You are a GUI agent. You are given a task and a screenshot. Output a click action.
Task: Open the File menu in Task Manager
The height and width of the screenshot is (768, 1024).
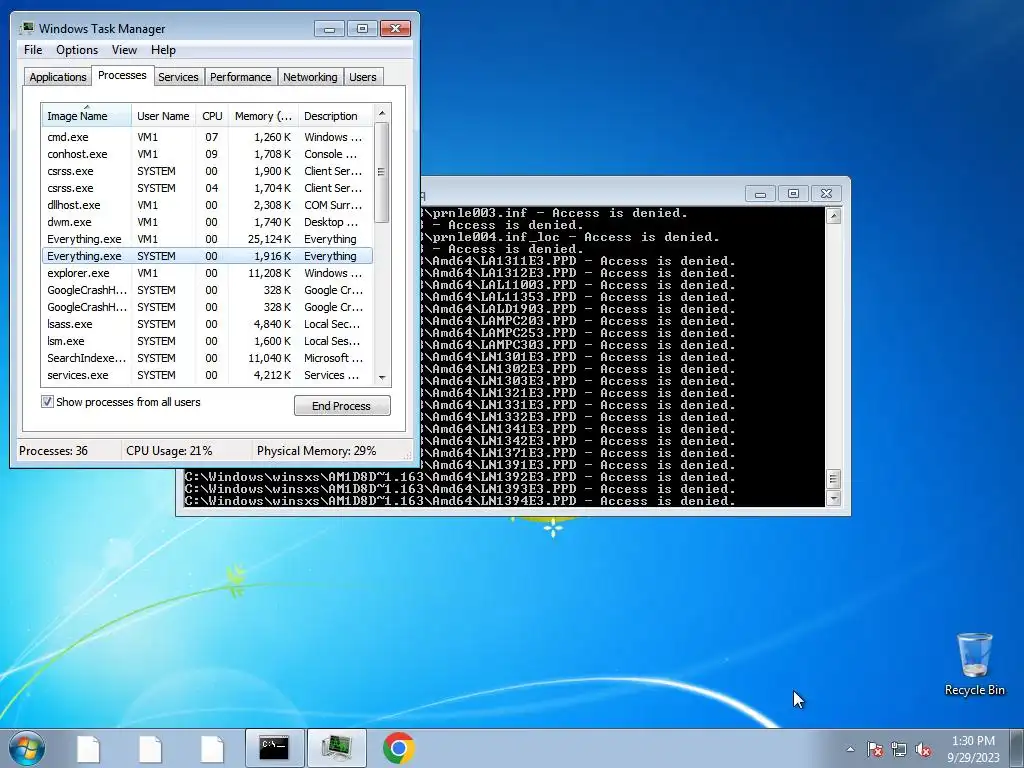(33, 50)
